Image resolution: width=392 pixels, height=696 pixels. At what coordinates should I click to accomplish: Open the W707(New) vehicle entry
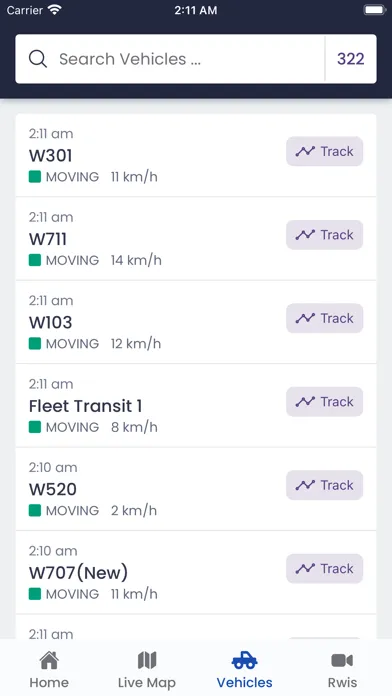pyautogui.click(x=196, y=573)
